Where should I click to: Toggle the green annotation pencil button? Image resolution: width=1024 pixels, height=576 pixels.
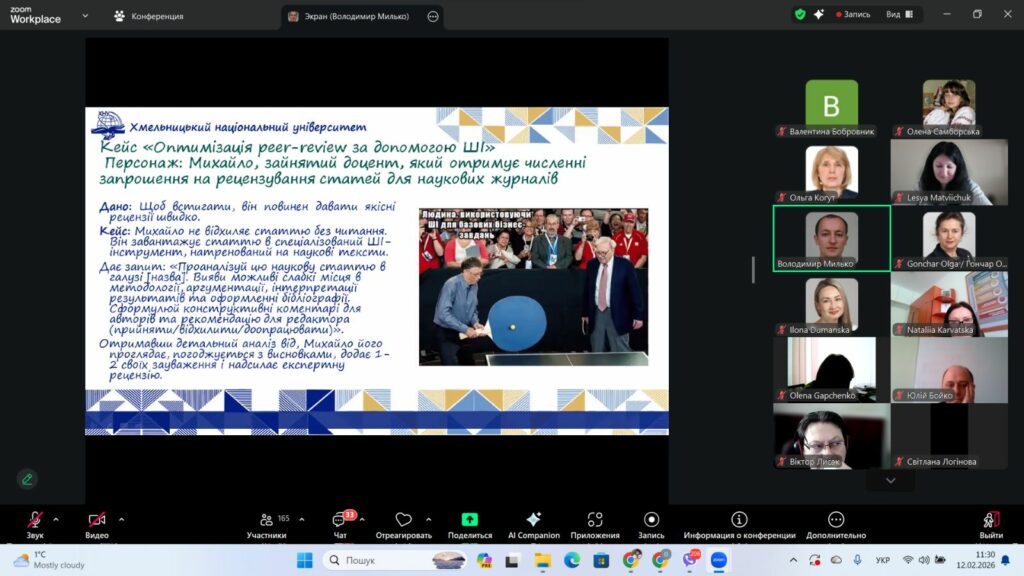pyautogui.click(x=27, y=479)
